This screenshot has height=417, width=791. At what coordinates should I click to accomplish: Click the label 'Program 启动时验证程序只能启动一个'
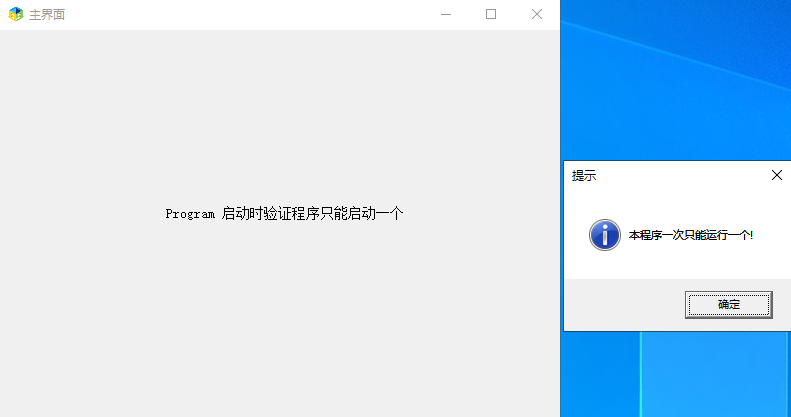pyautogui.click(x=284, y=214)
